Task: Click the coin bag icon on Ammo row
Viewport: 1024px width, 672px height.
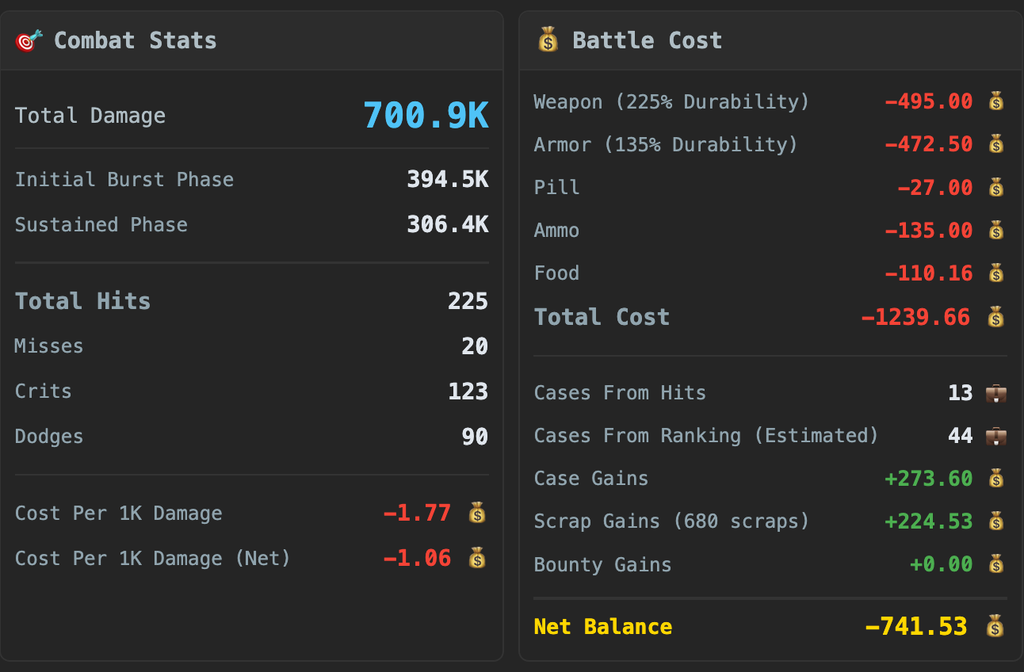Action: (x=996, y=230)
